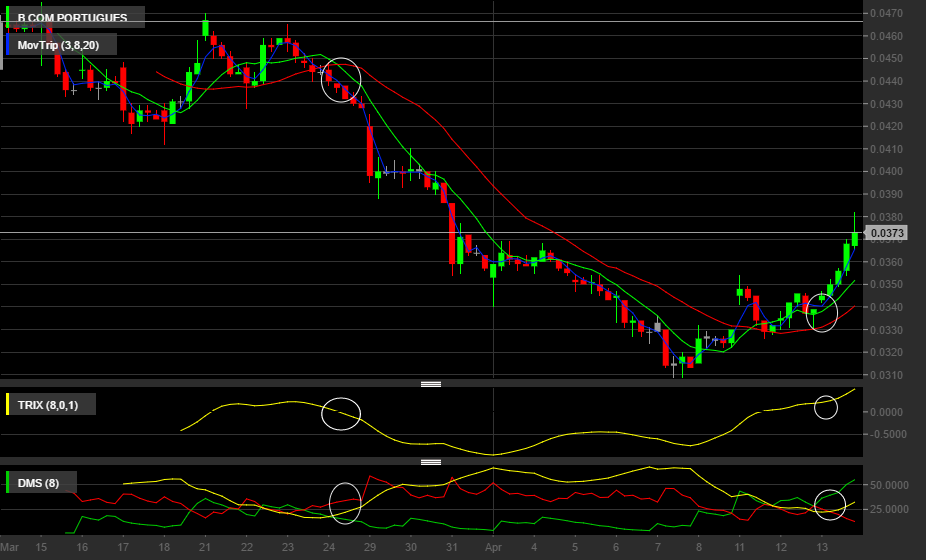Click date 31 on time axis
926x560 pixels.
pyautogui.click(x=452, y=547)
